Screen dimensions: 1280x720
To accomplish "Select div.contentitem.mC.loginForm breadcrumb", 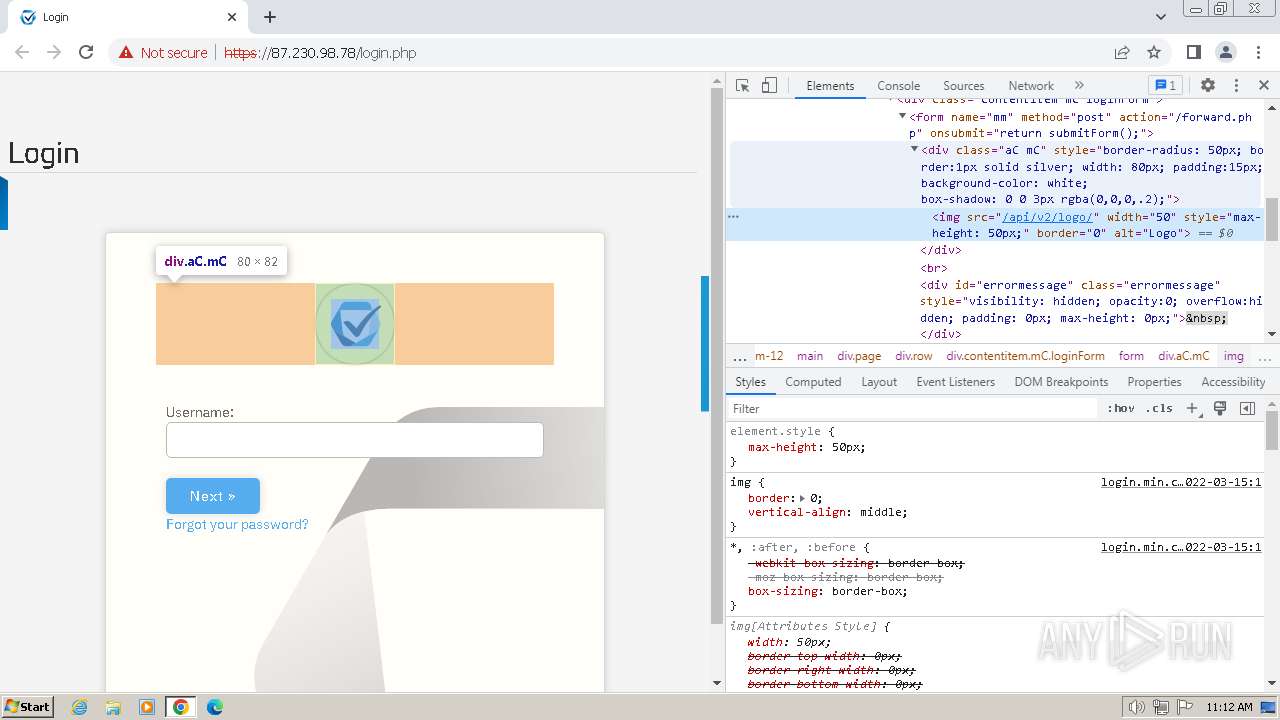I will (x=1025, y=356).
